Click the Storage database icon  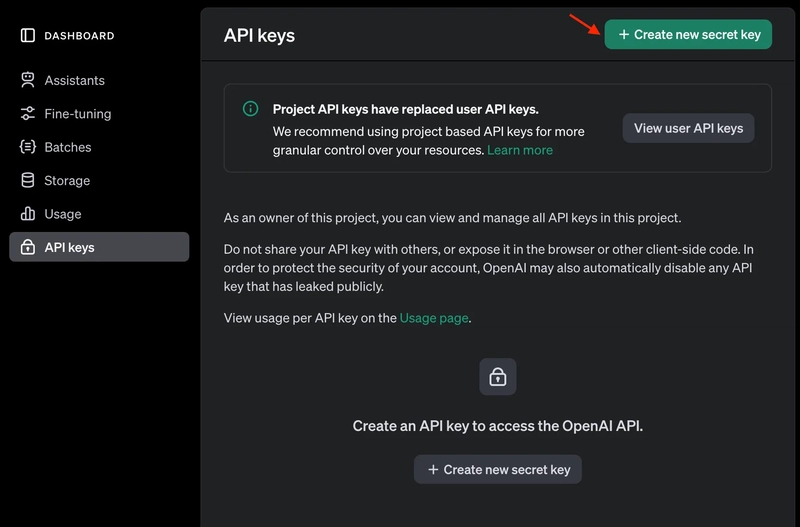click(28, 180)
